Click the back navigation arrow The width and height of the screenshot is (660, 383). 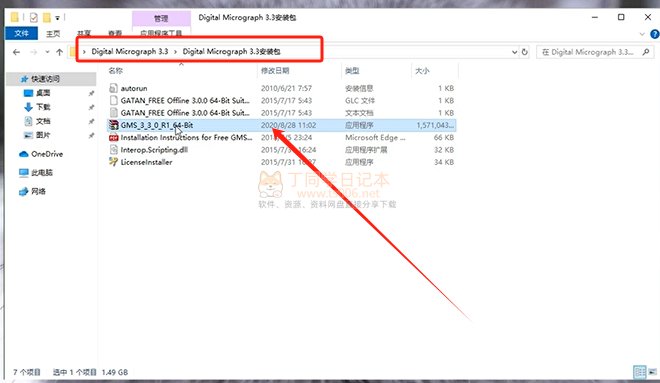(16, 52)
